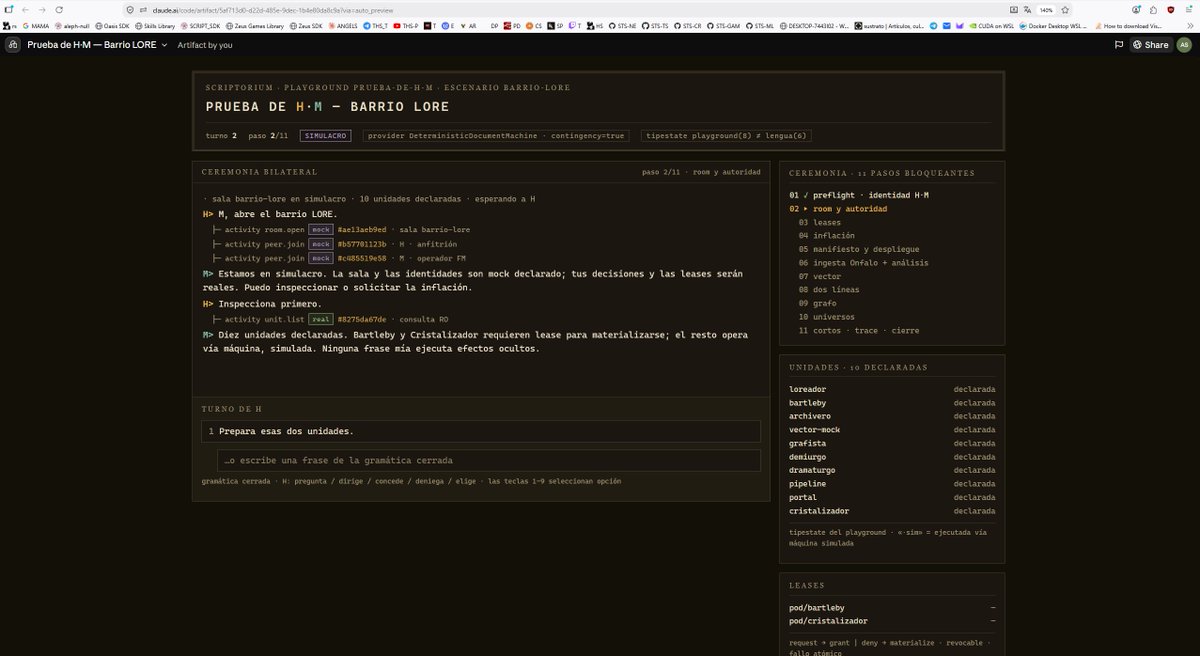This screenshot has width=1200, height=656.
Task: Open the aleph-null bookmark
Action: click(73, 26)
